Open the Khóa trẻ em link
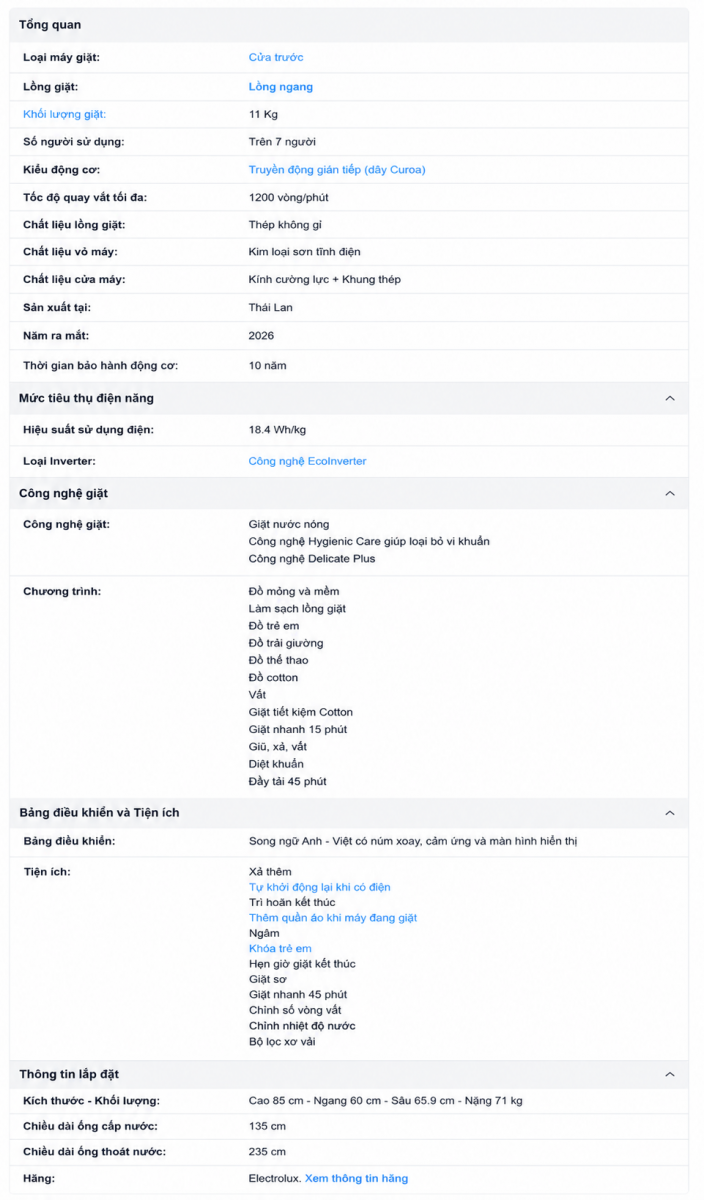The height and width of the screenshot is (1200, 704). [x=280, y=948]
